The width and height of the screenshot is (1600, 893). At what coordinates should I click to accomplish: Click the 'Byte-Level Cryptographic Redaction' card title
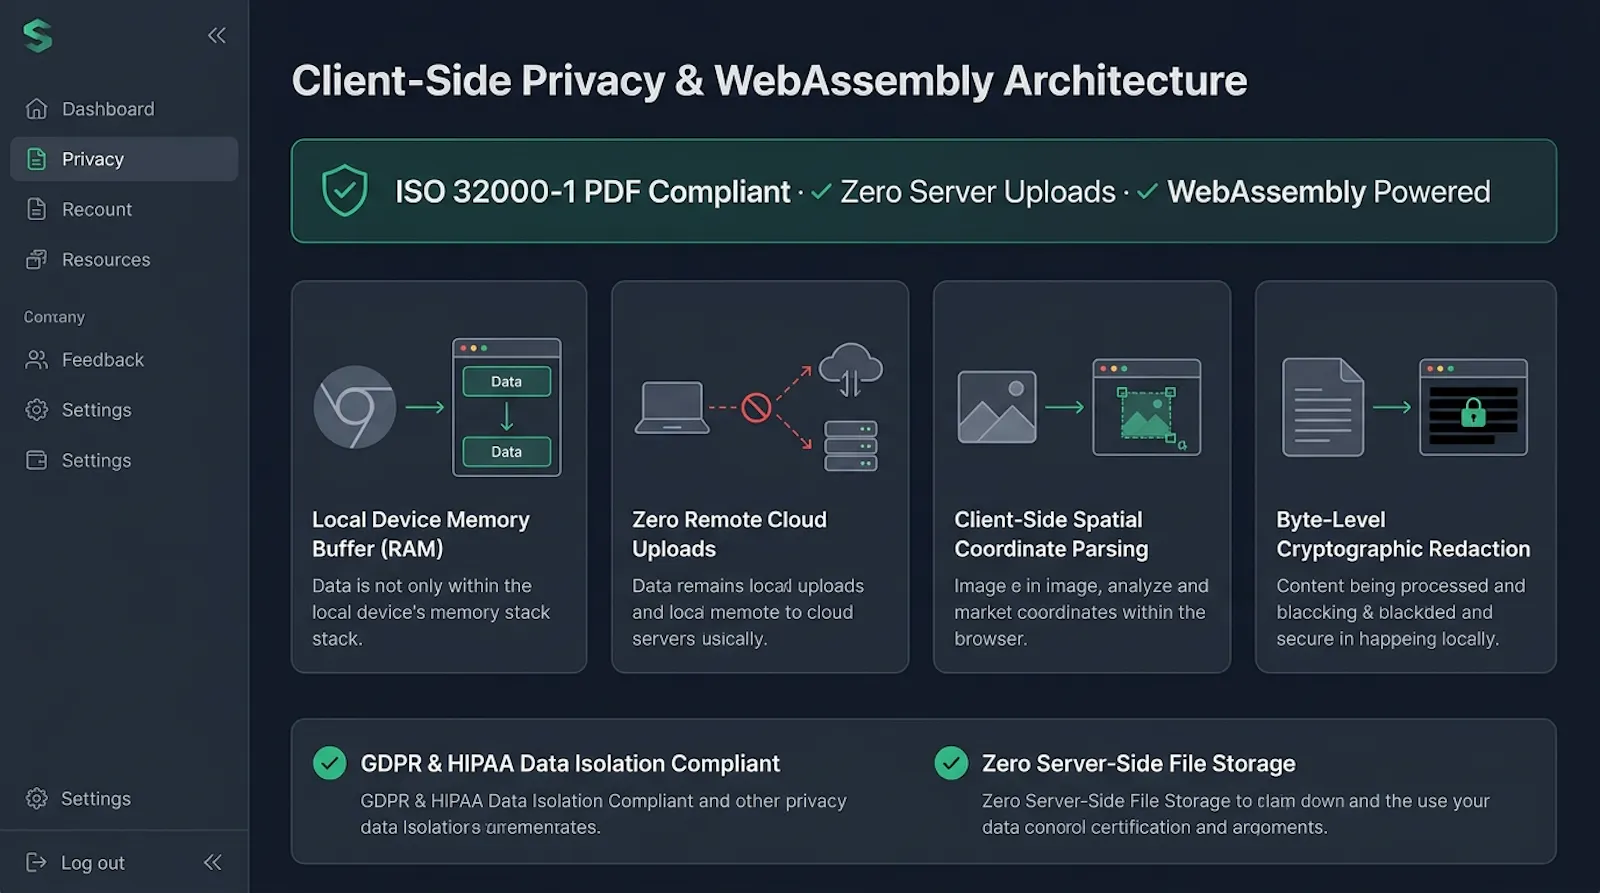point(1403,534)
